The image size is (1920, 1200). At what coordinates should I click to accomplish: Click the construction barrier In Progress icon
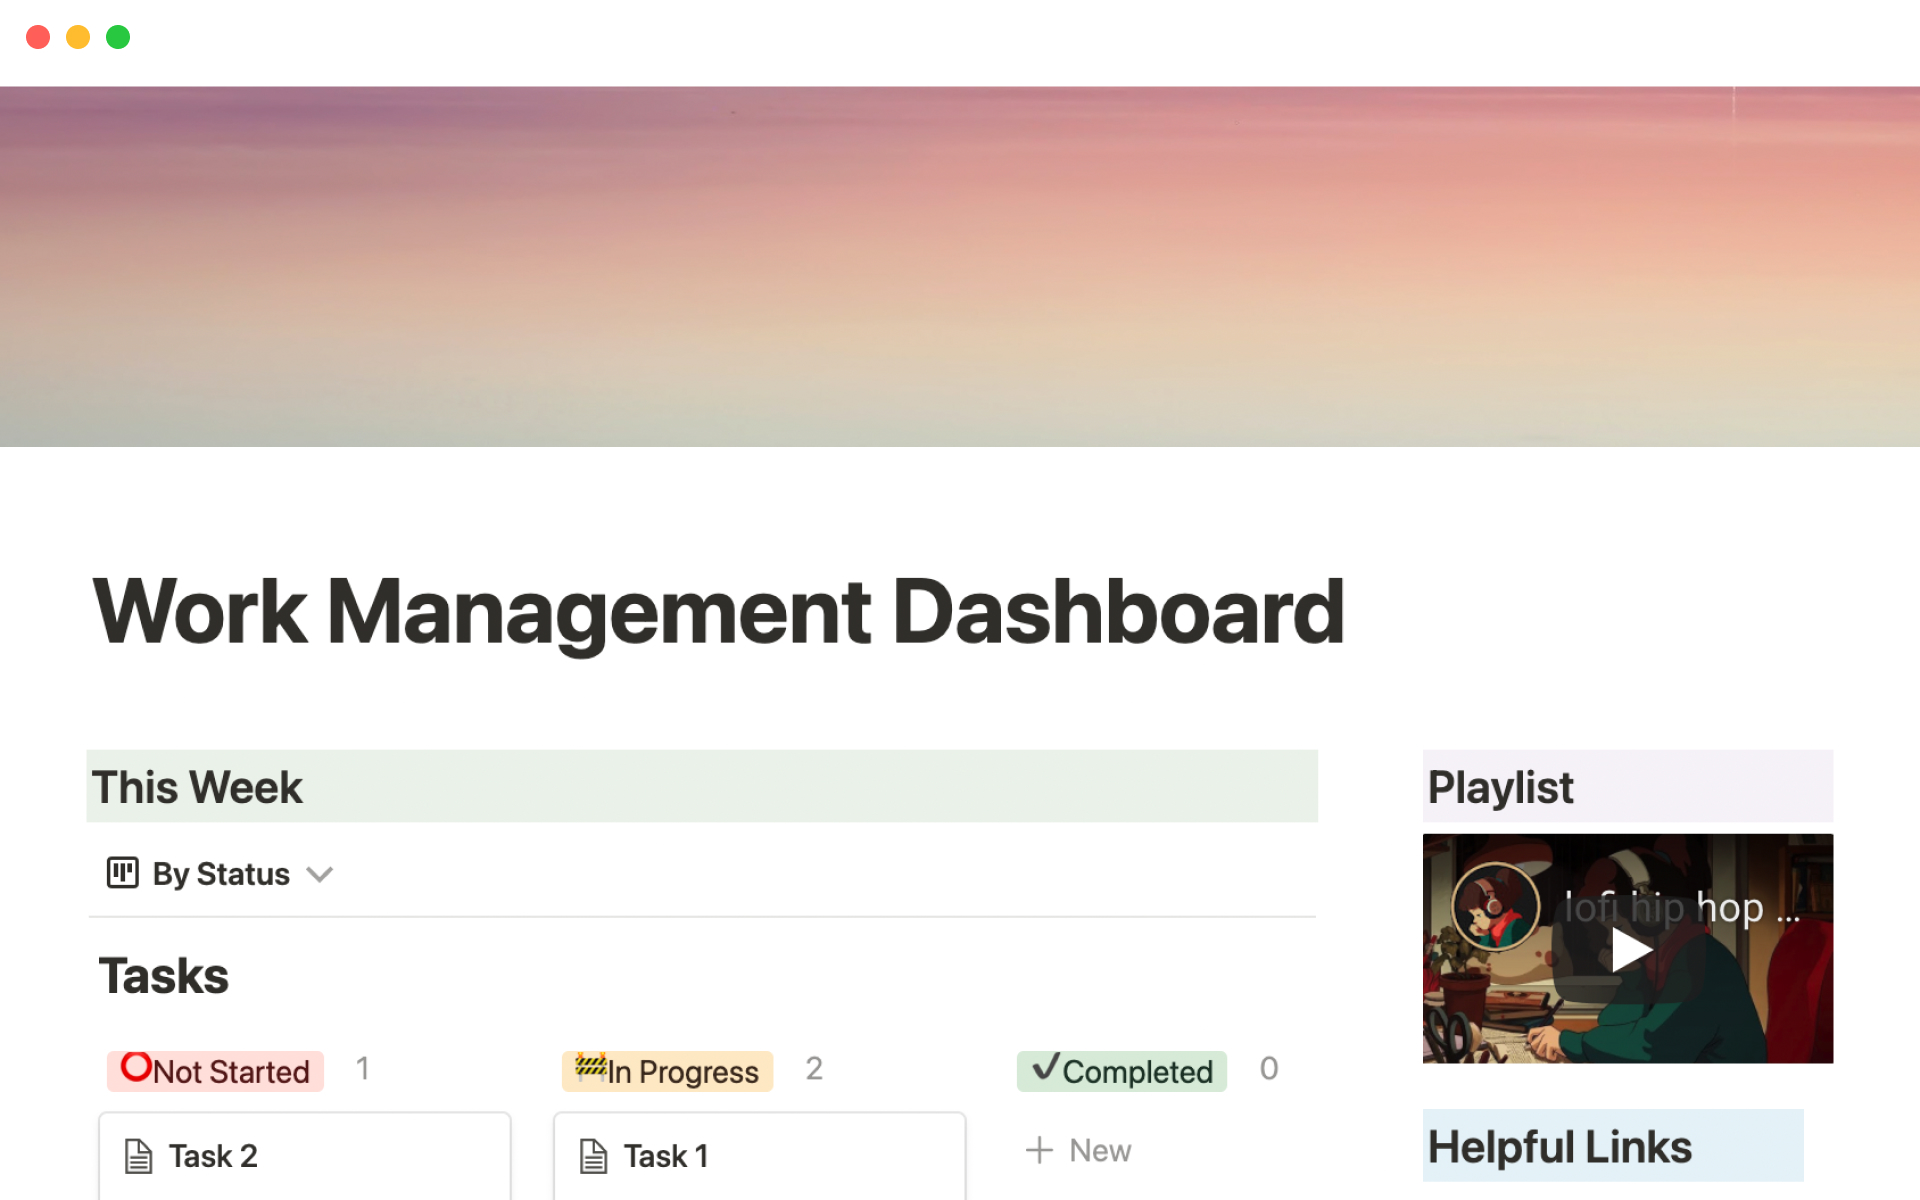point(590,1067)
